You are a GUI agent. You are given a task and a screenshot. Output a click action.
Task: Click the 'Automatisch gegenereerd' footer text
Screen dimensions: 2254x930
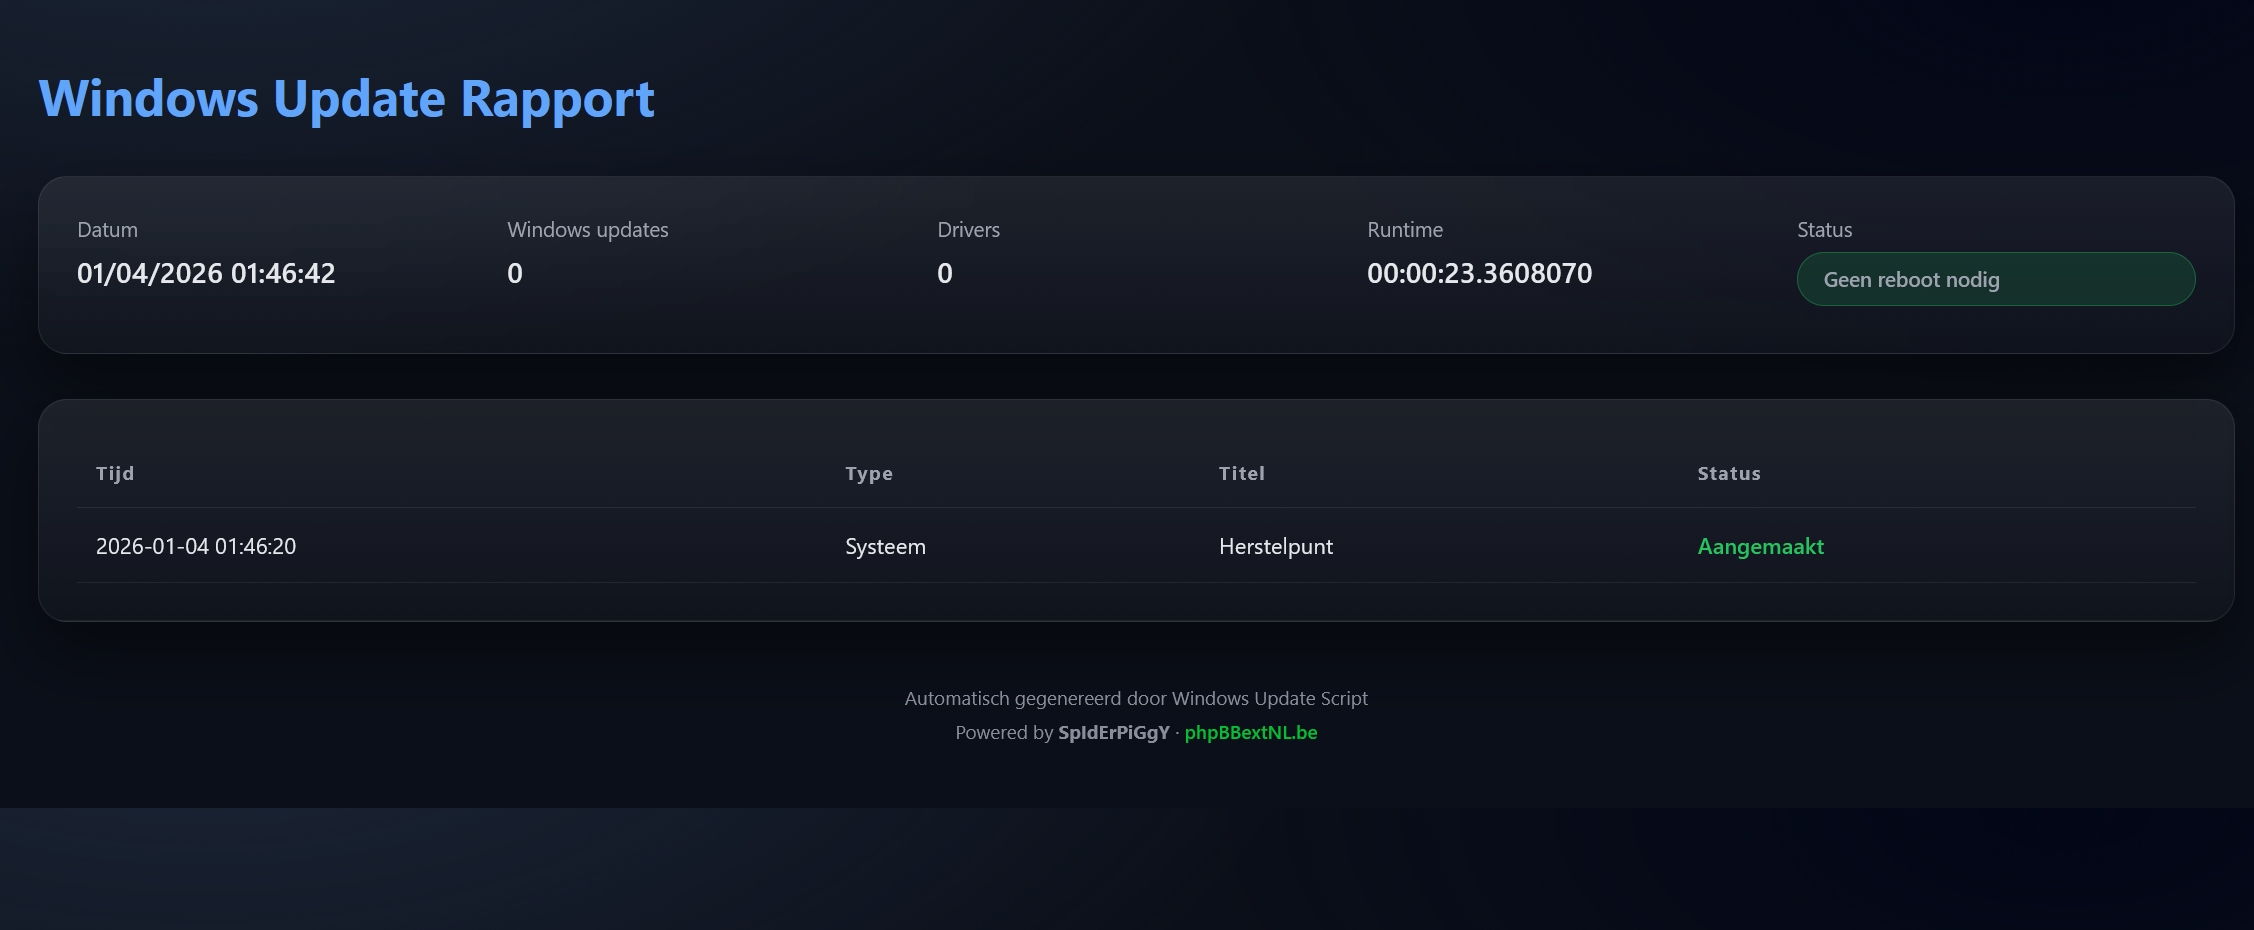coord(1135,699)
